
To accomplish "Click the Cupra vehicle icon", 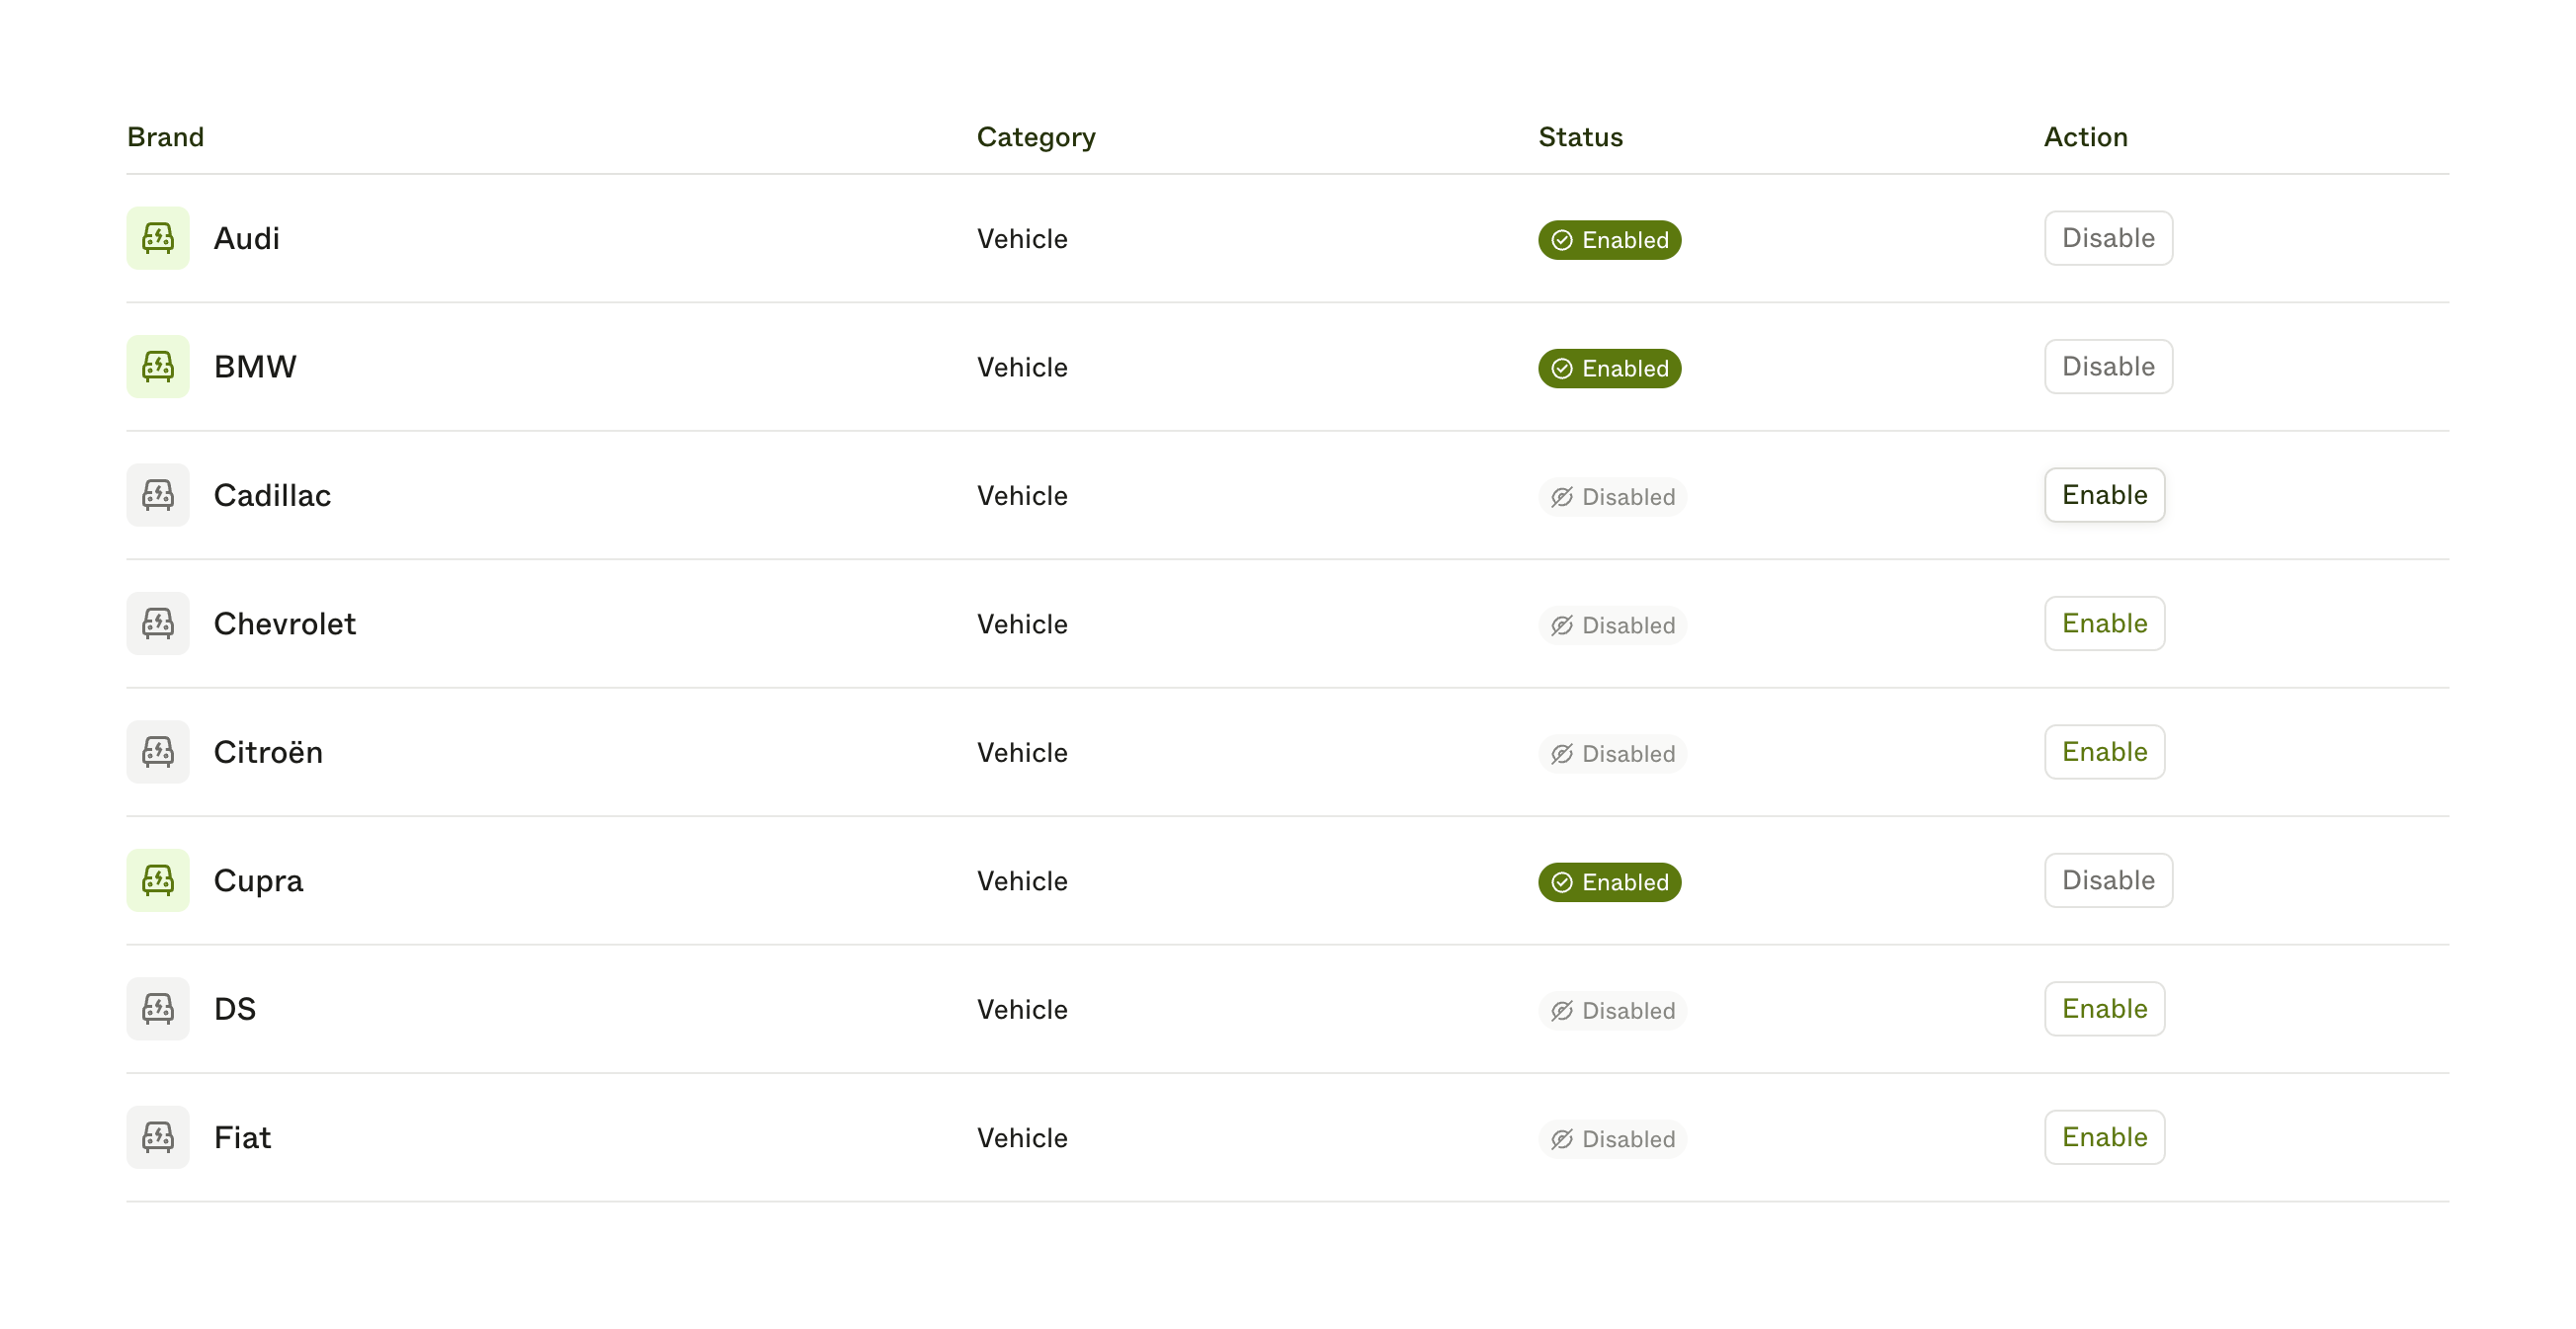I will pyautogui.click(x=158, y=881).
